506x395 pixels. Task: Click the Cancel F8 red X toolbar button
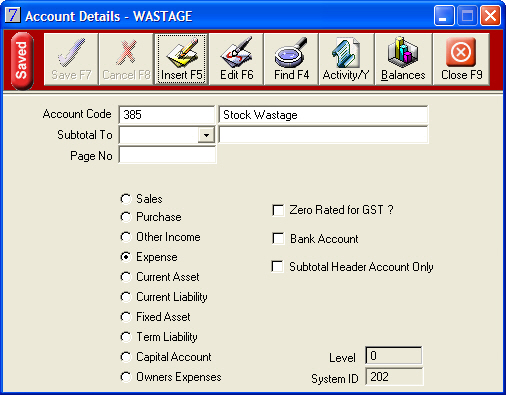coord(126,59)
